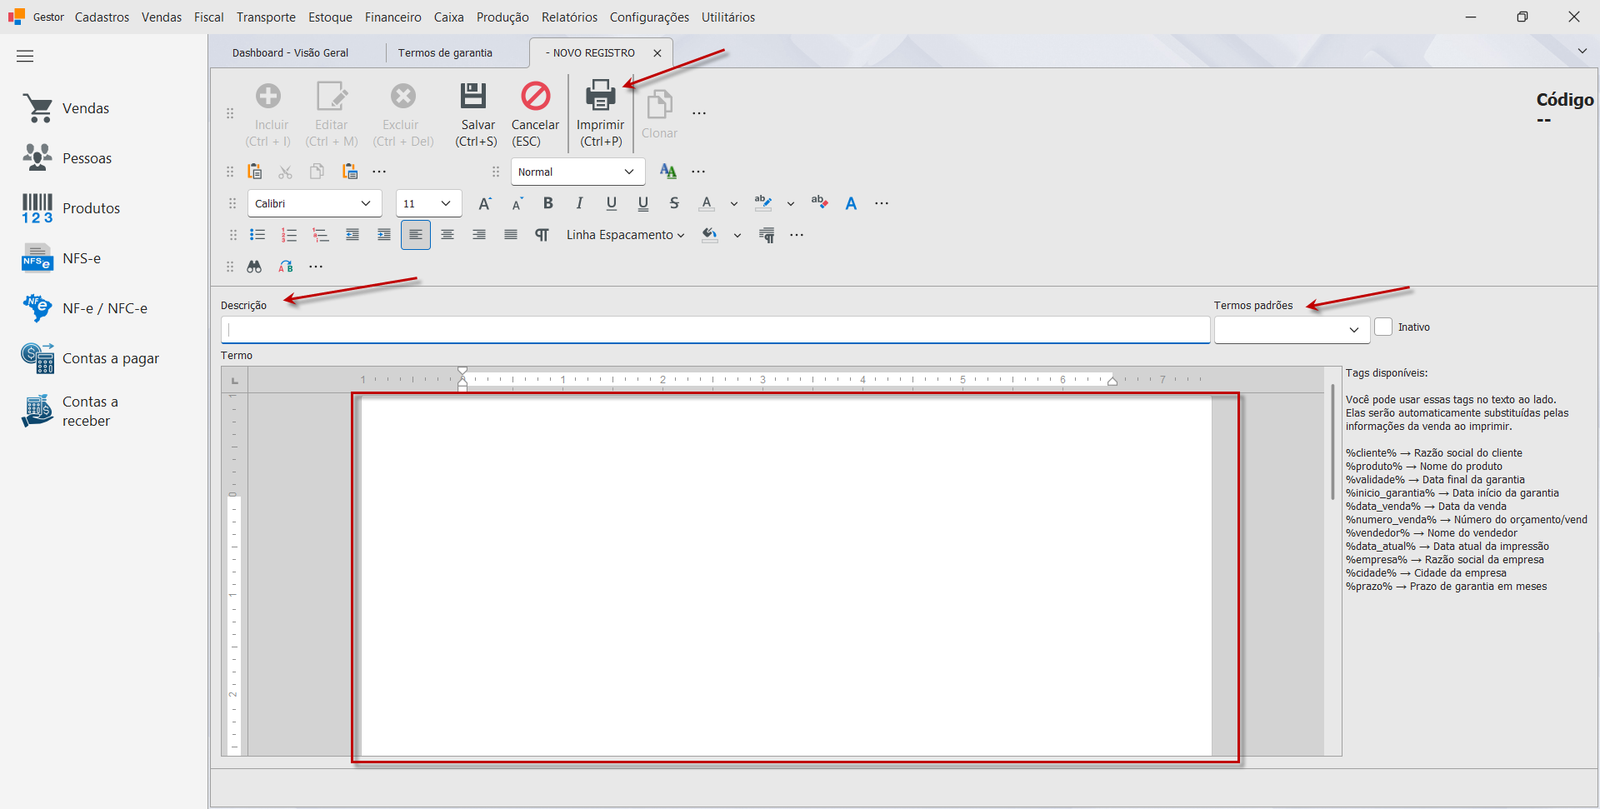The height and width of the screenshot is (809, 1600).
Task: Apply strikethrough formatting
Action: click(x=674, y=203)
